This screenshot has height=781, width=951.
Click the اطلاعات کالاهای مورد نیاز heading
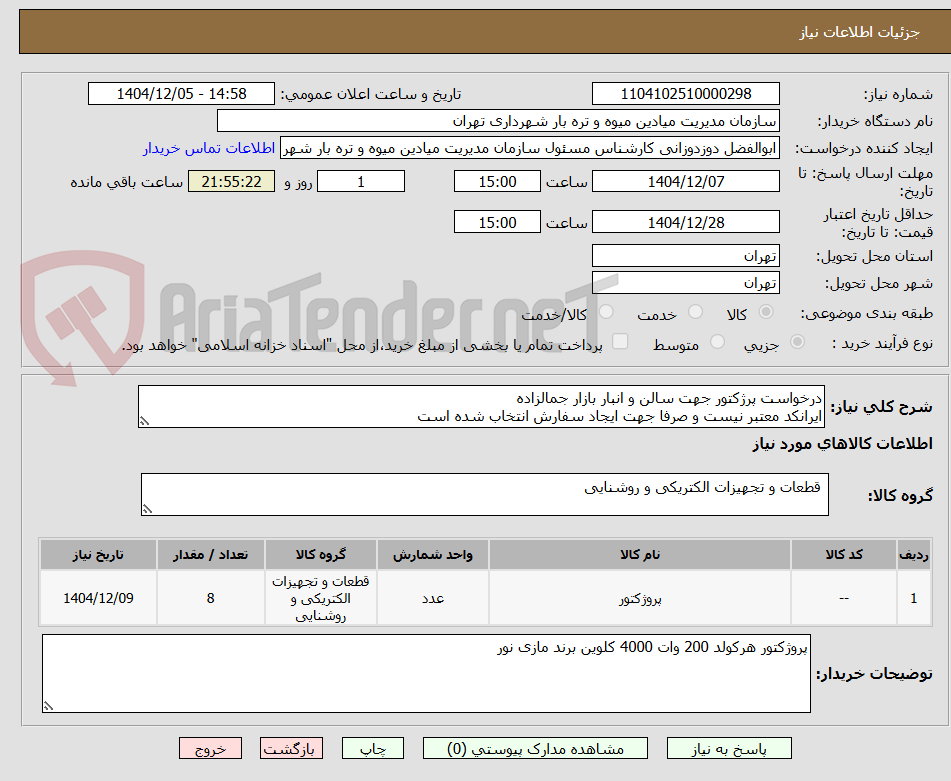click(x=842, y=444)
